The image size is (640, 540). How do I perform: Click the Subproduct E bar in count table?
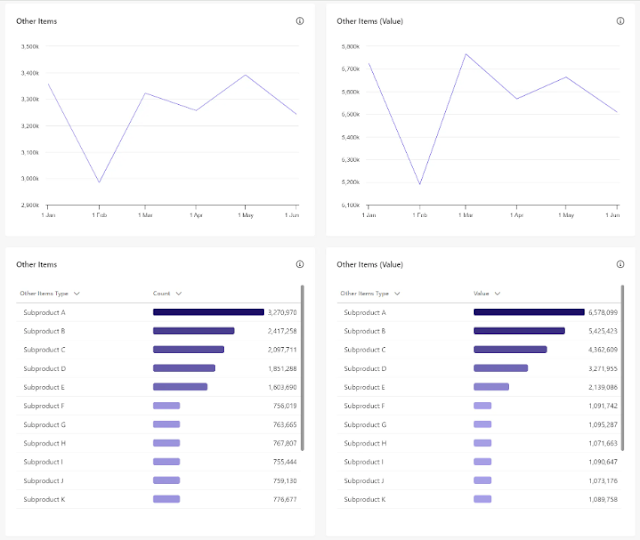tap(180, 387)
